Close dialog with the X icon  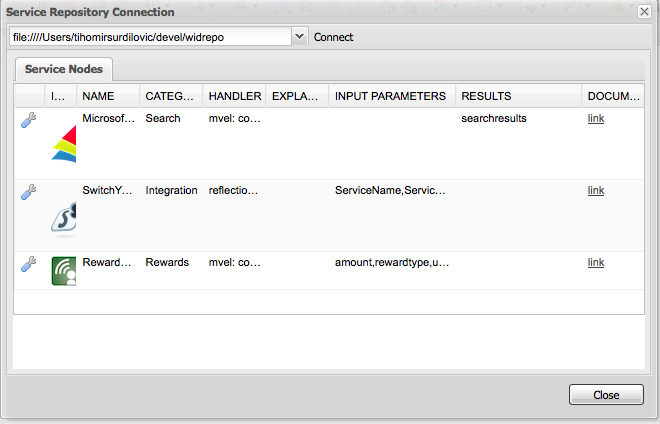click(x=645, y=12)
